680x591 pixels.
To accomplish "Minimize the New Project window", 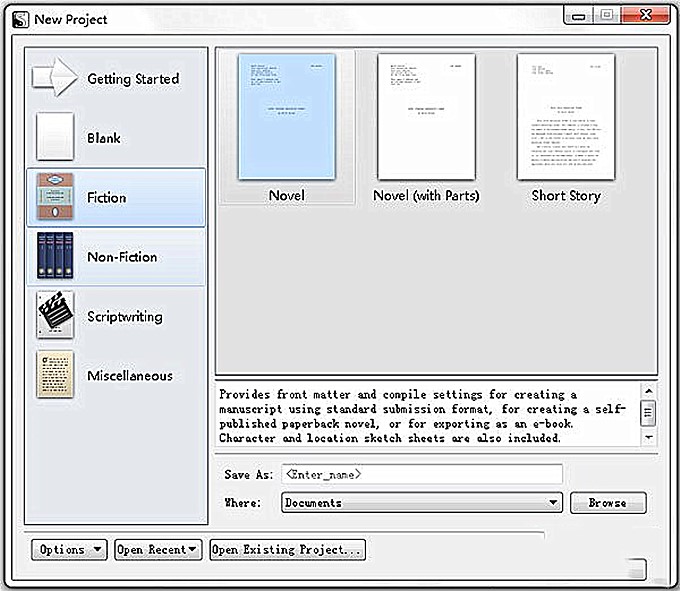I will (x=578, y=16).
